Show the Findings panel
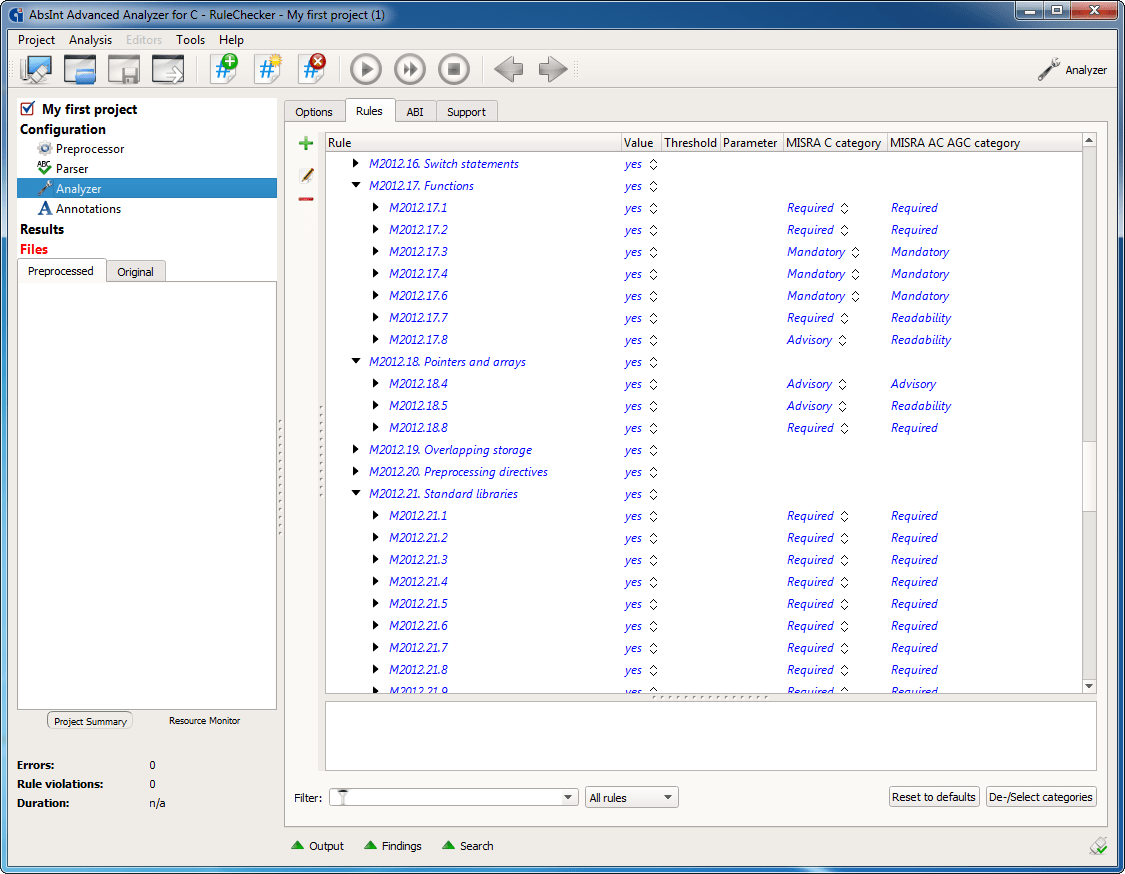Screen dimensions: 1125x874 point(392,846)
